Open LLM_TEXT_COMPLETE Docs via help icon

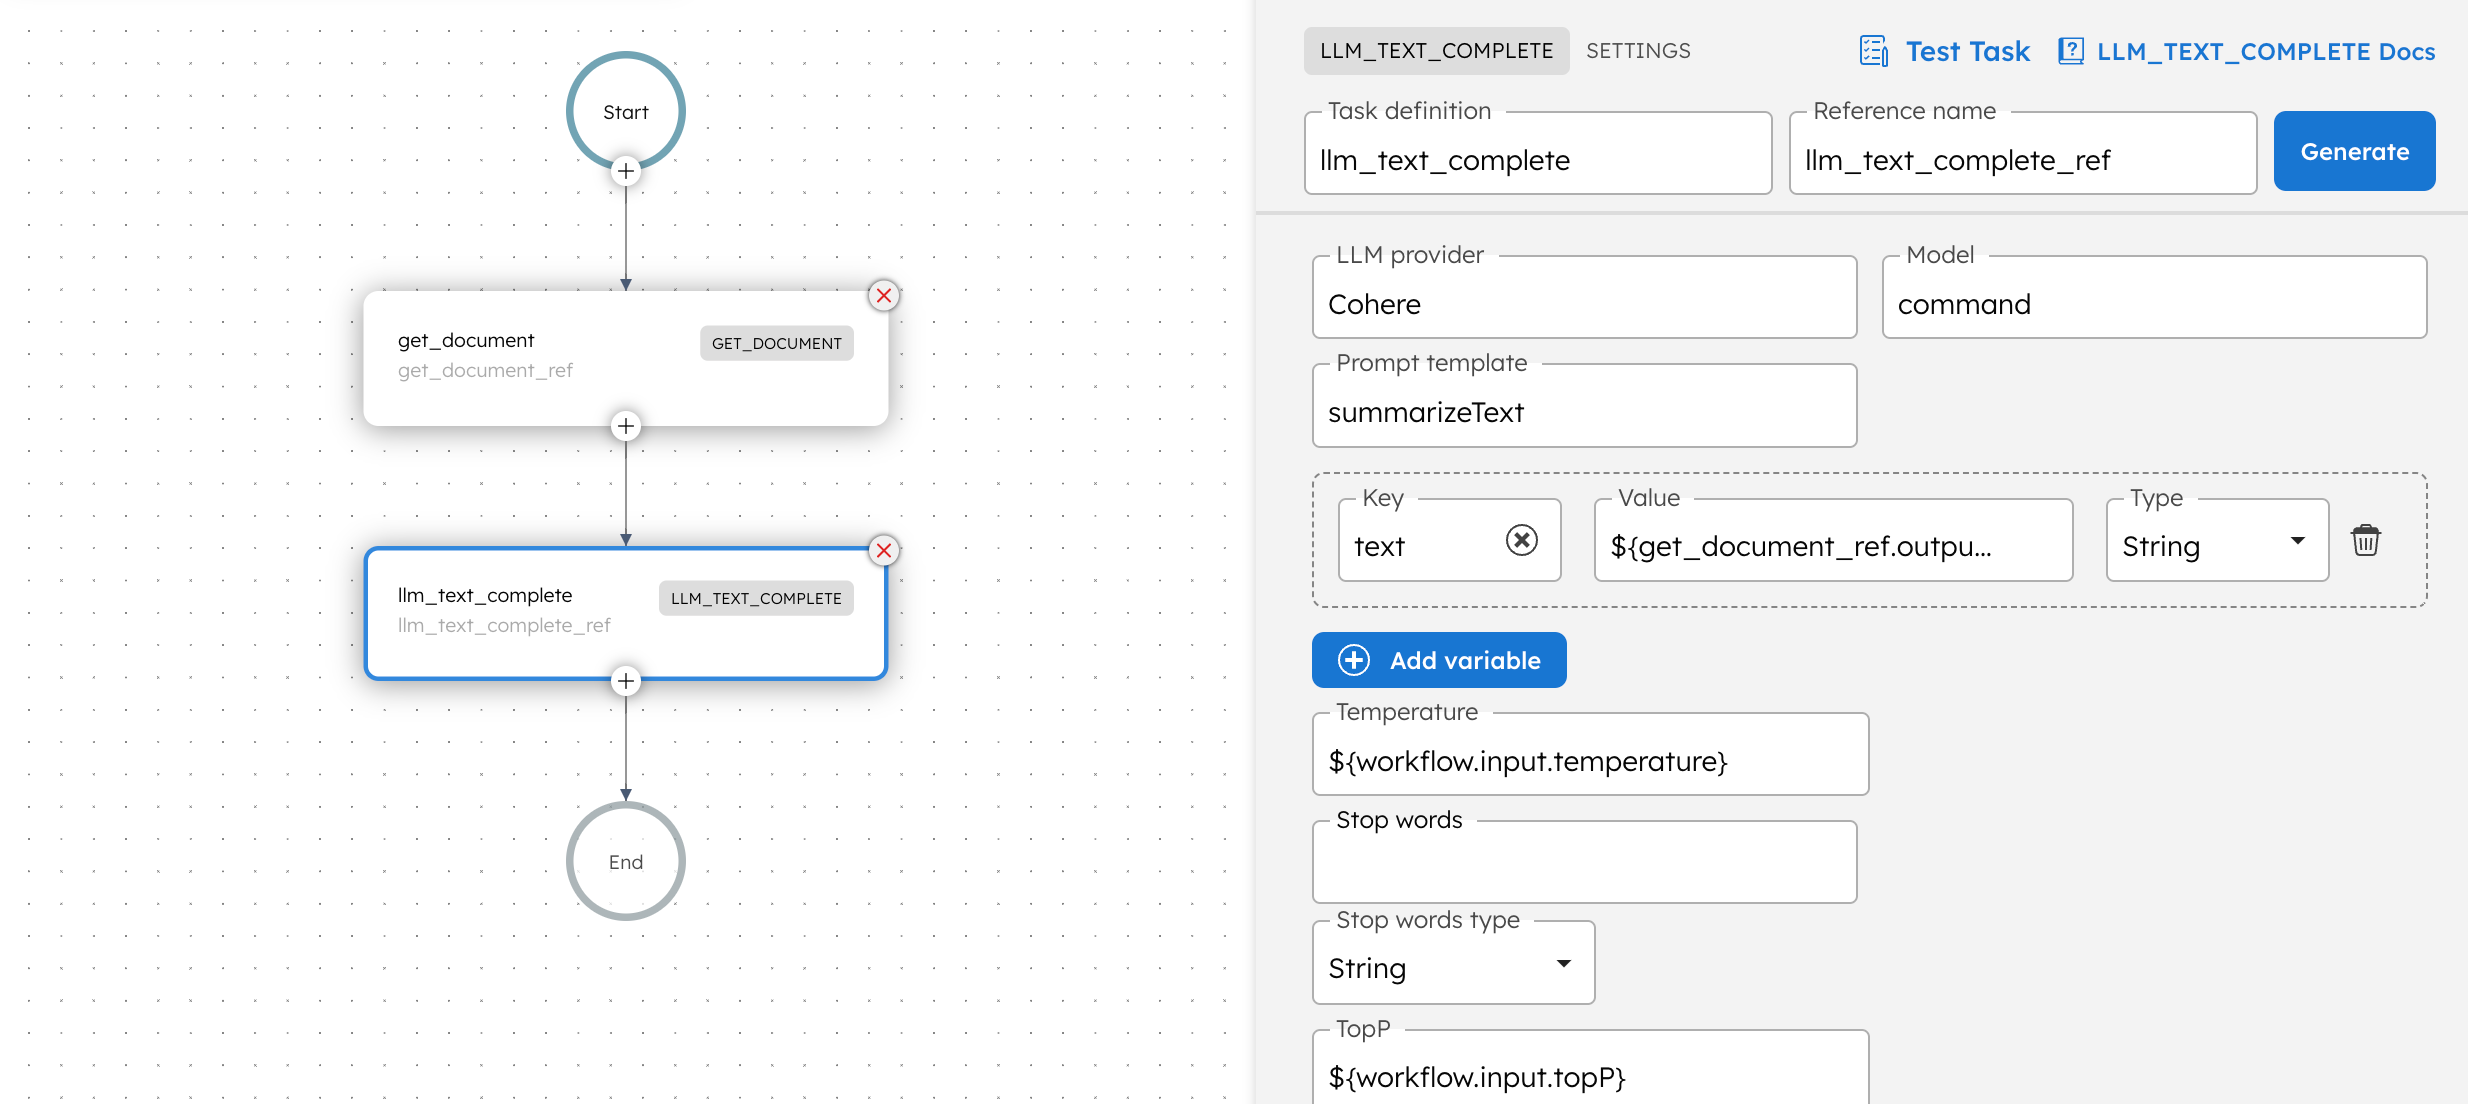pos(2072,51)
